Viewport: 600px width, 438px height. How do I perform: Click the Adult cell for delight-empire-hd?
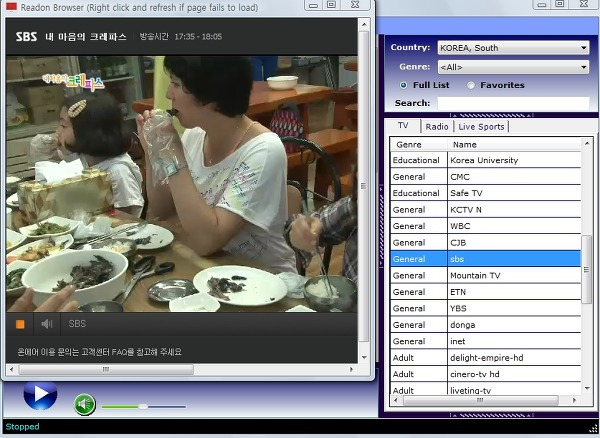point(419,358)
